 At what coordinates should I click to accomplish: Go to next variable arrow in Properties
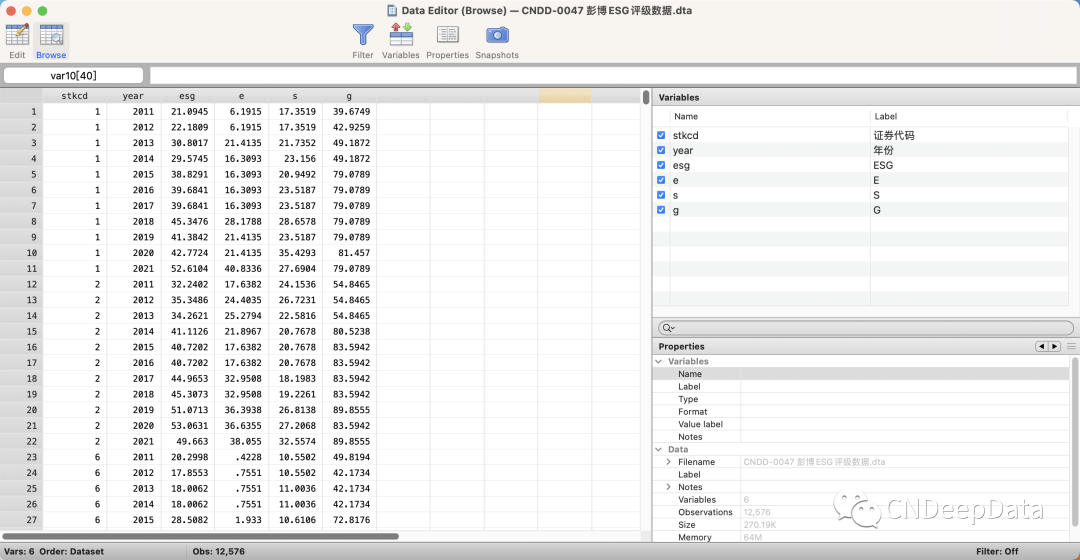tap(1055, 346)
